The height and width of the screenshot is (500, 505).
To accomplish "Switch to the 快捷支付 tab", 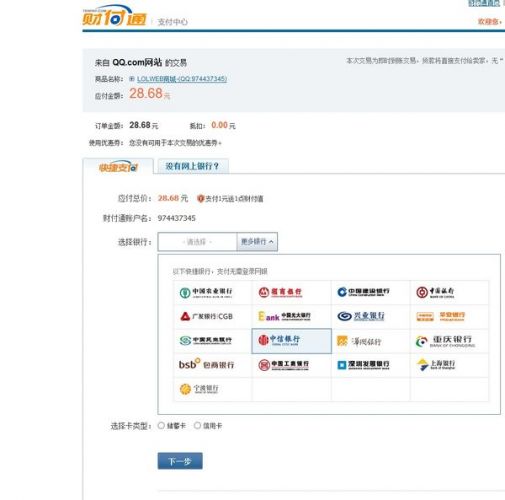I will tap(118, 167).
